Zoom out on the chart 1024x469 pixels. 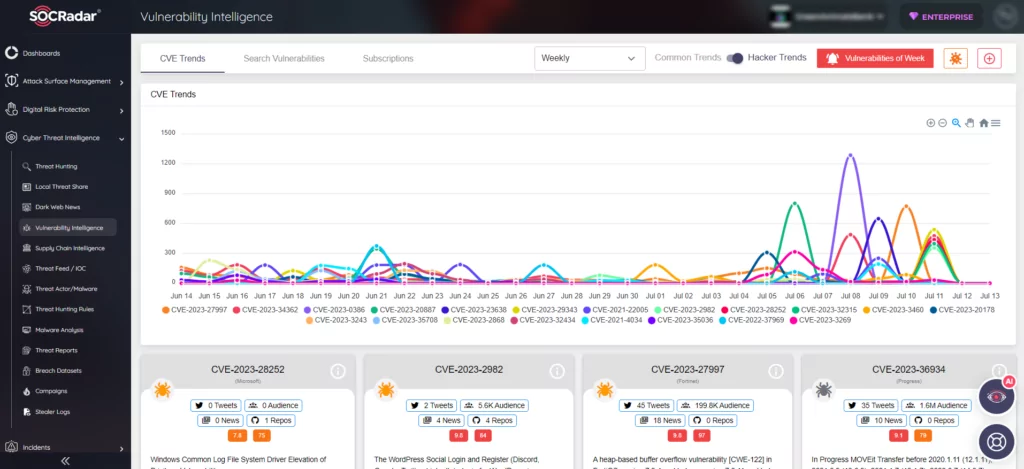point(942,123)
